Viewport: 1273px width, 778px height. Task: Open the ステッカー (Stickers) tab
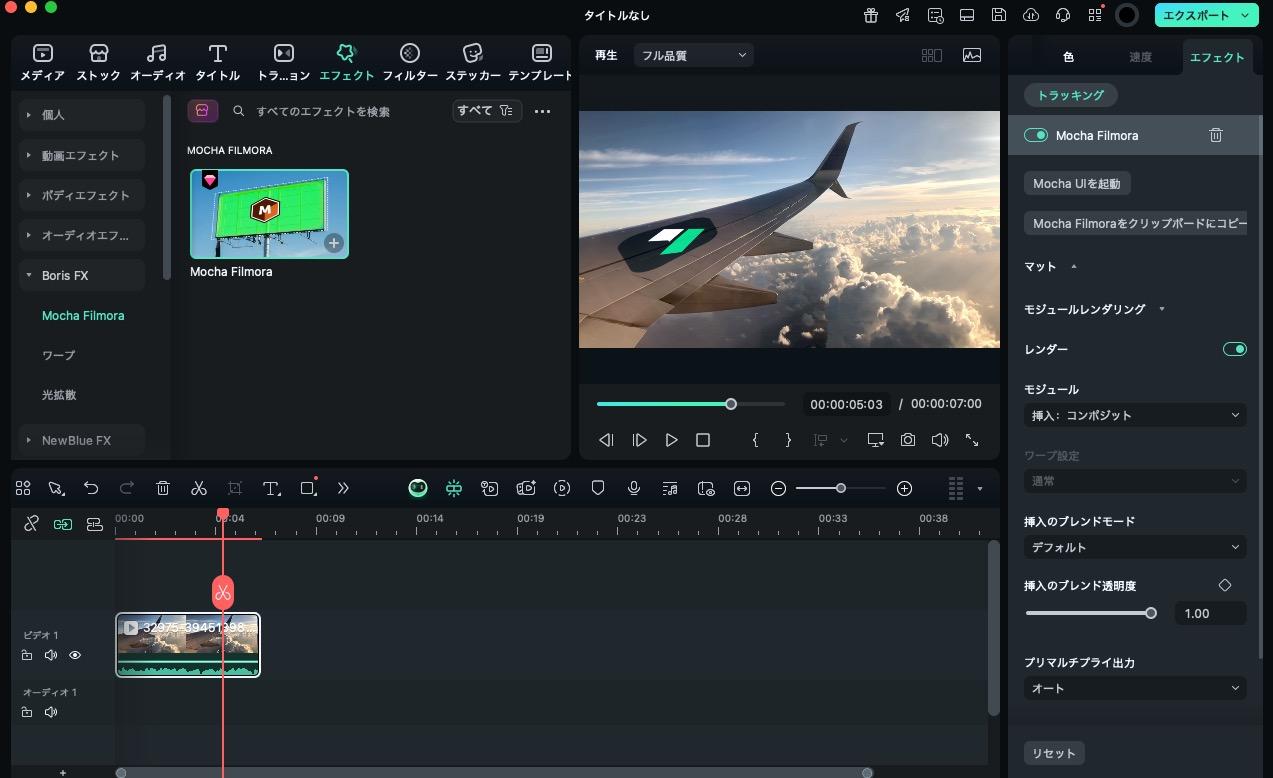coord(473,62)
